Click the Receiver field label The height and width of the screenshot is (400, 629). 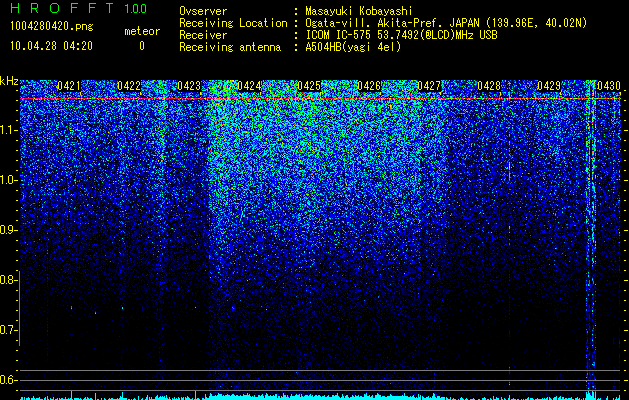[203, 35]
